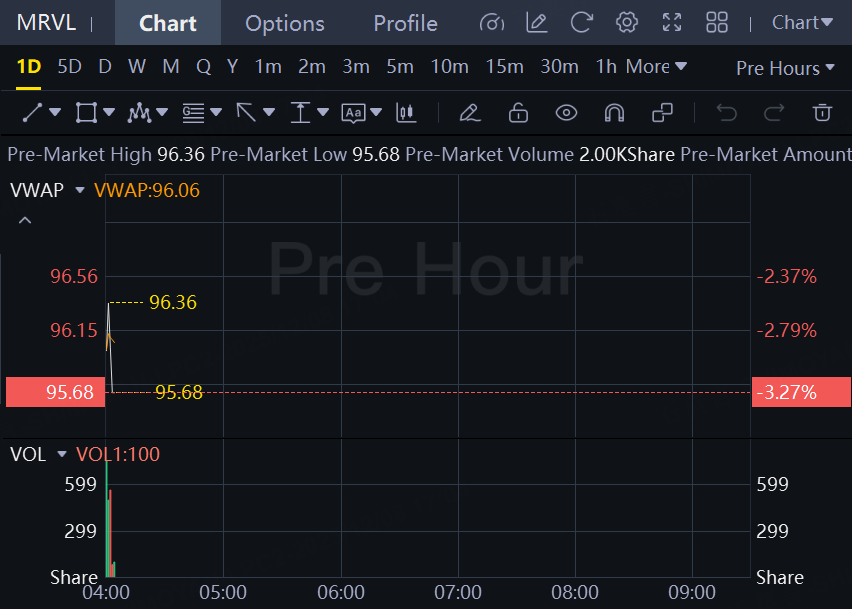Toggle drawing visibility with the eye icon
This screenshot has height=609, width=852.
coord(566,112)
